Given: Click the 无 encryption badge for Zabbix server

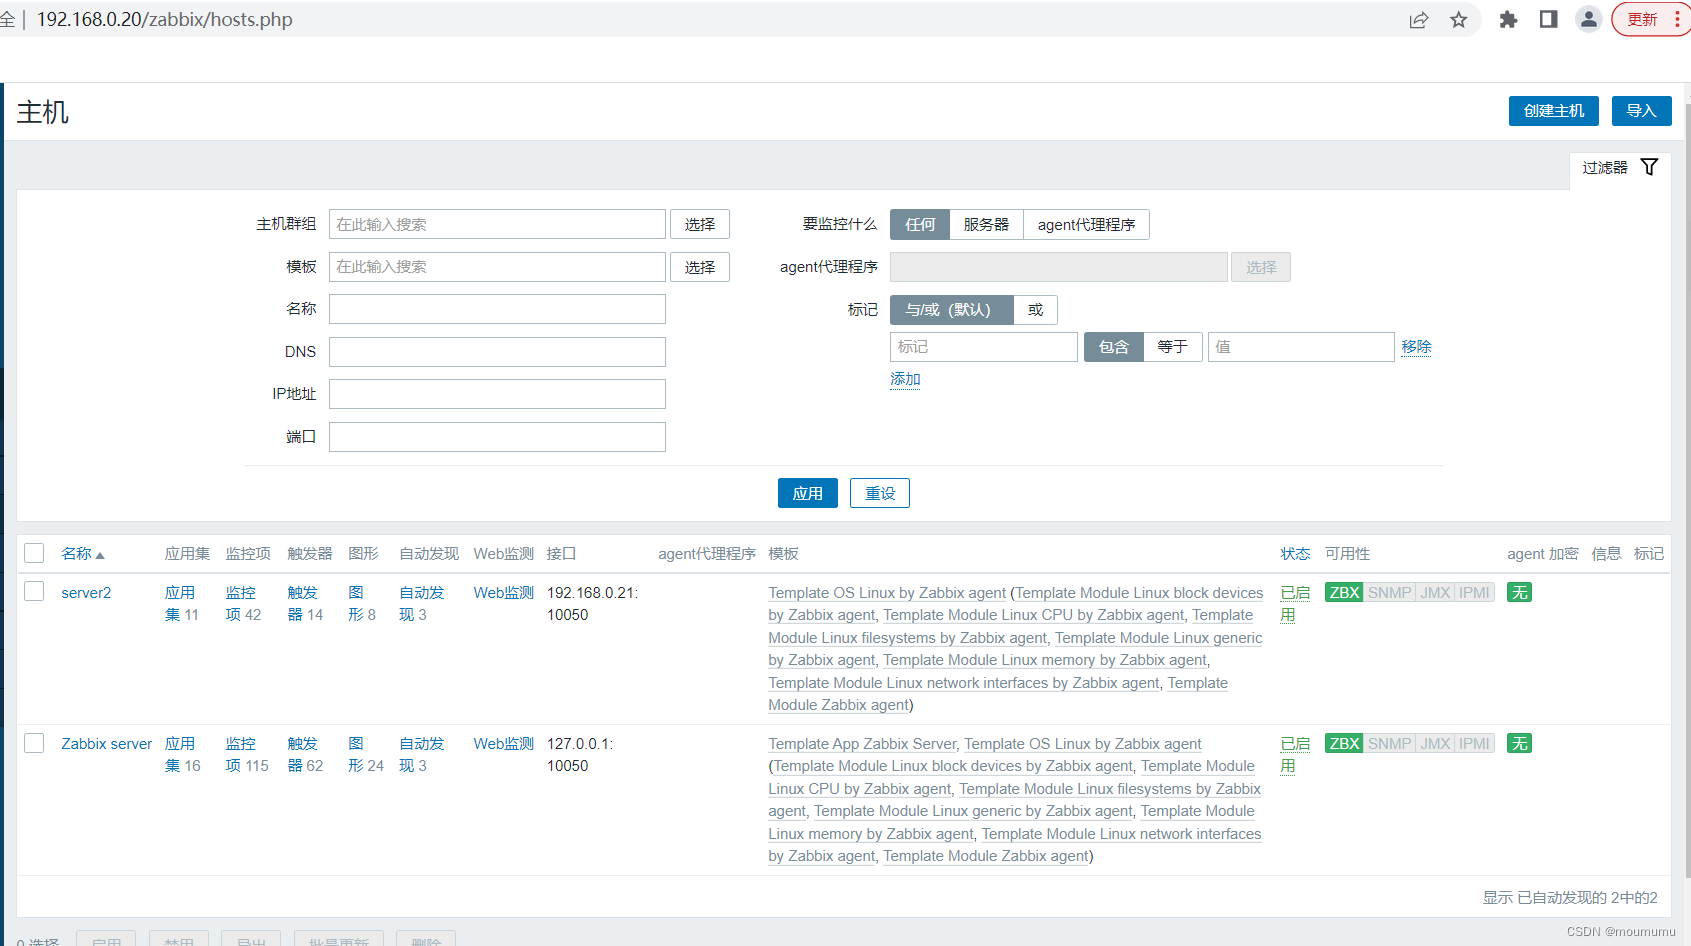Looking at the screenshot, I should pyautogui.click(x=1519, y=743).
